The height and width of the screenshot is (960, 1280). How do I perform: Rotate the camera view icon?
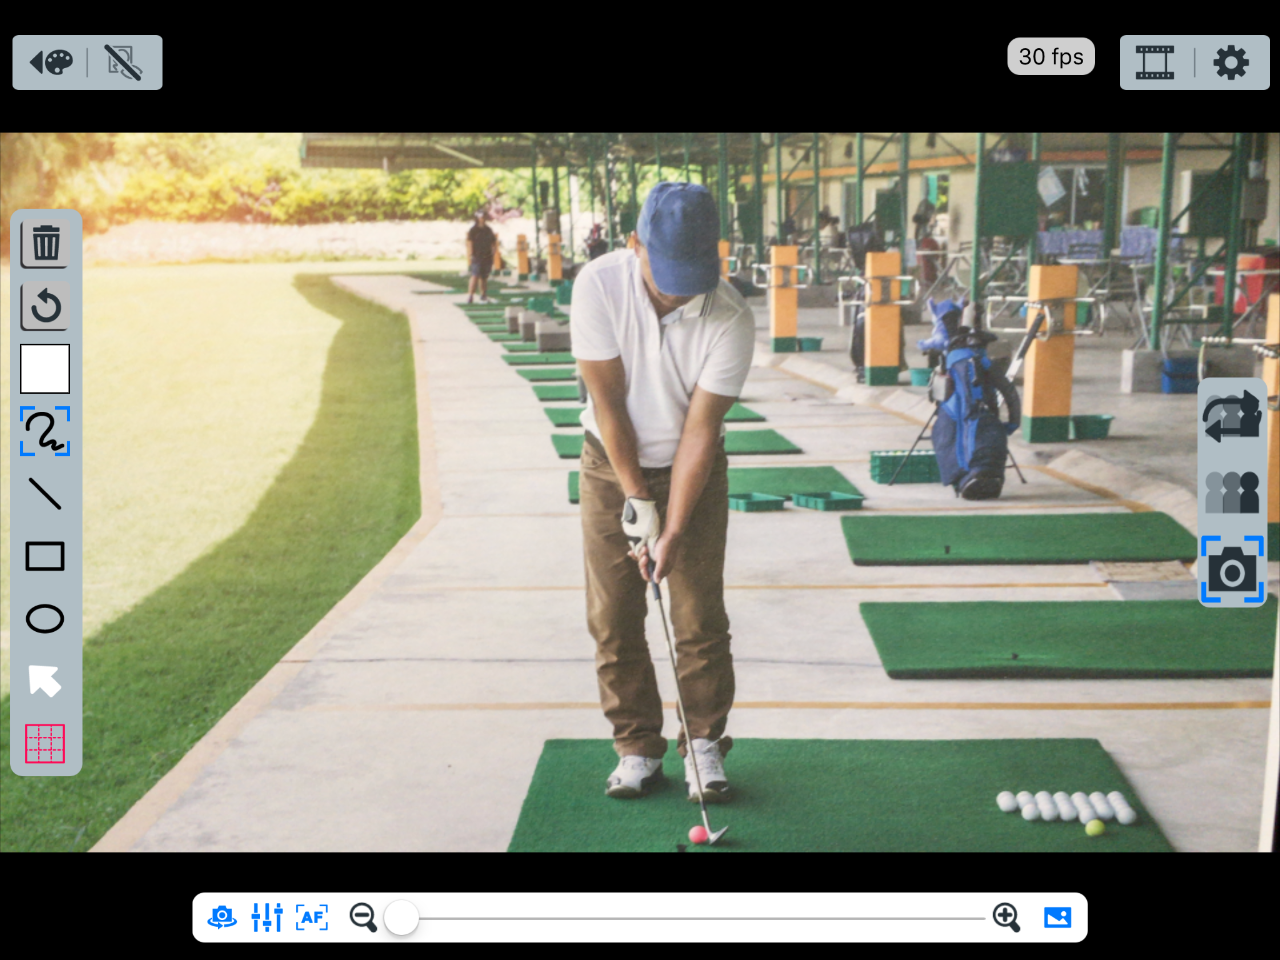point(222,917)
